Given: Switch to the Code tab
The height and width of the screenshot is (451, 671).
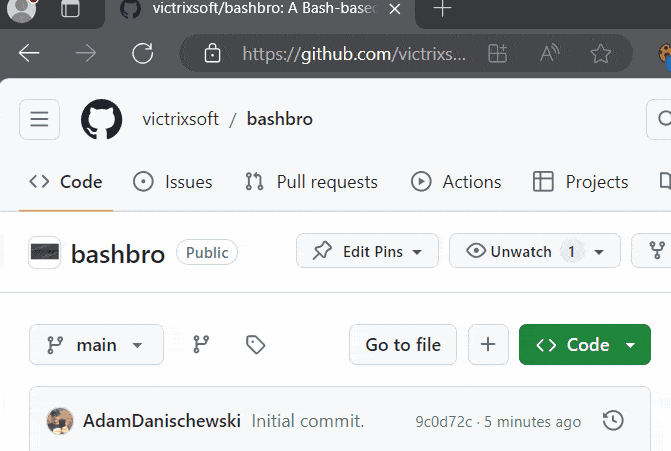Looking at the screenshot, I should point(66,182).
